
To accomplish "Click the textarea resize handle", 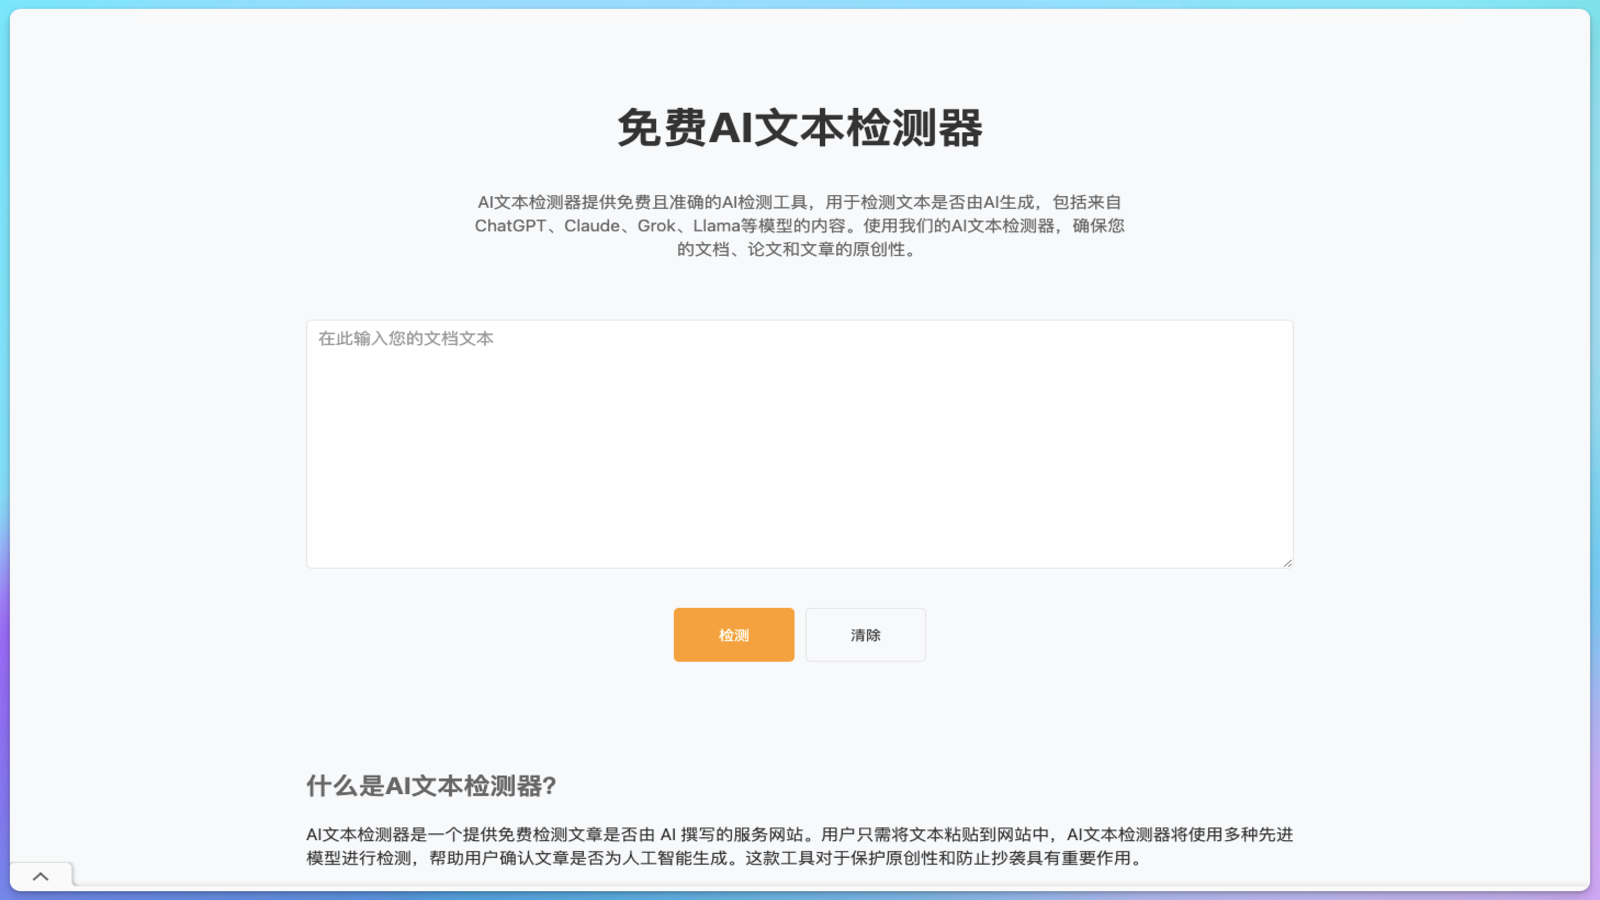I will pos(1286,560).
